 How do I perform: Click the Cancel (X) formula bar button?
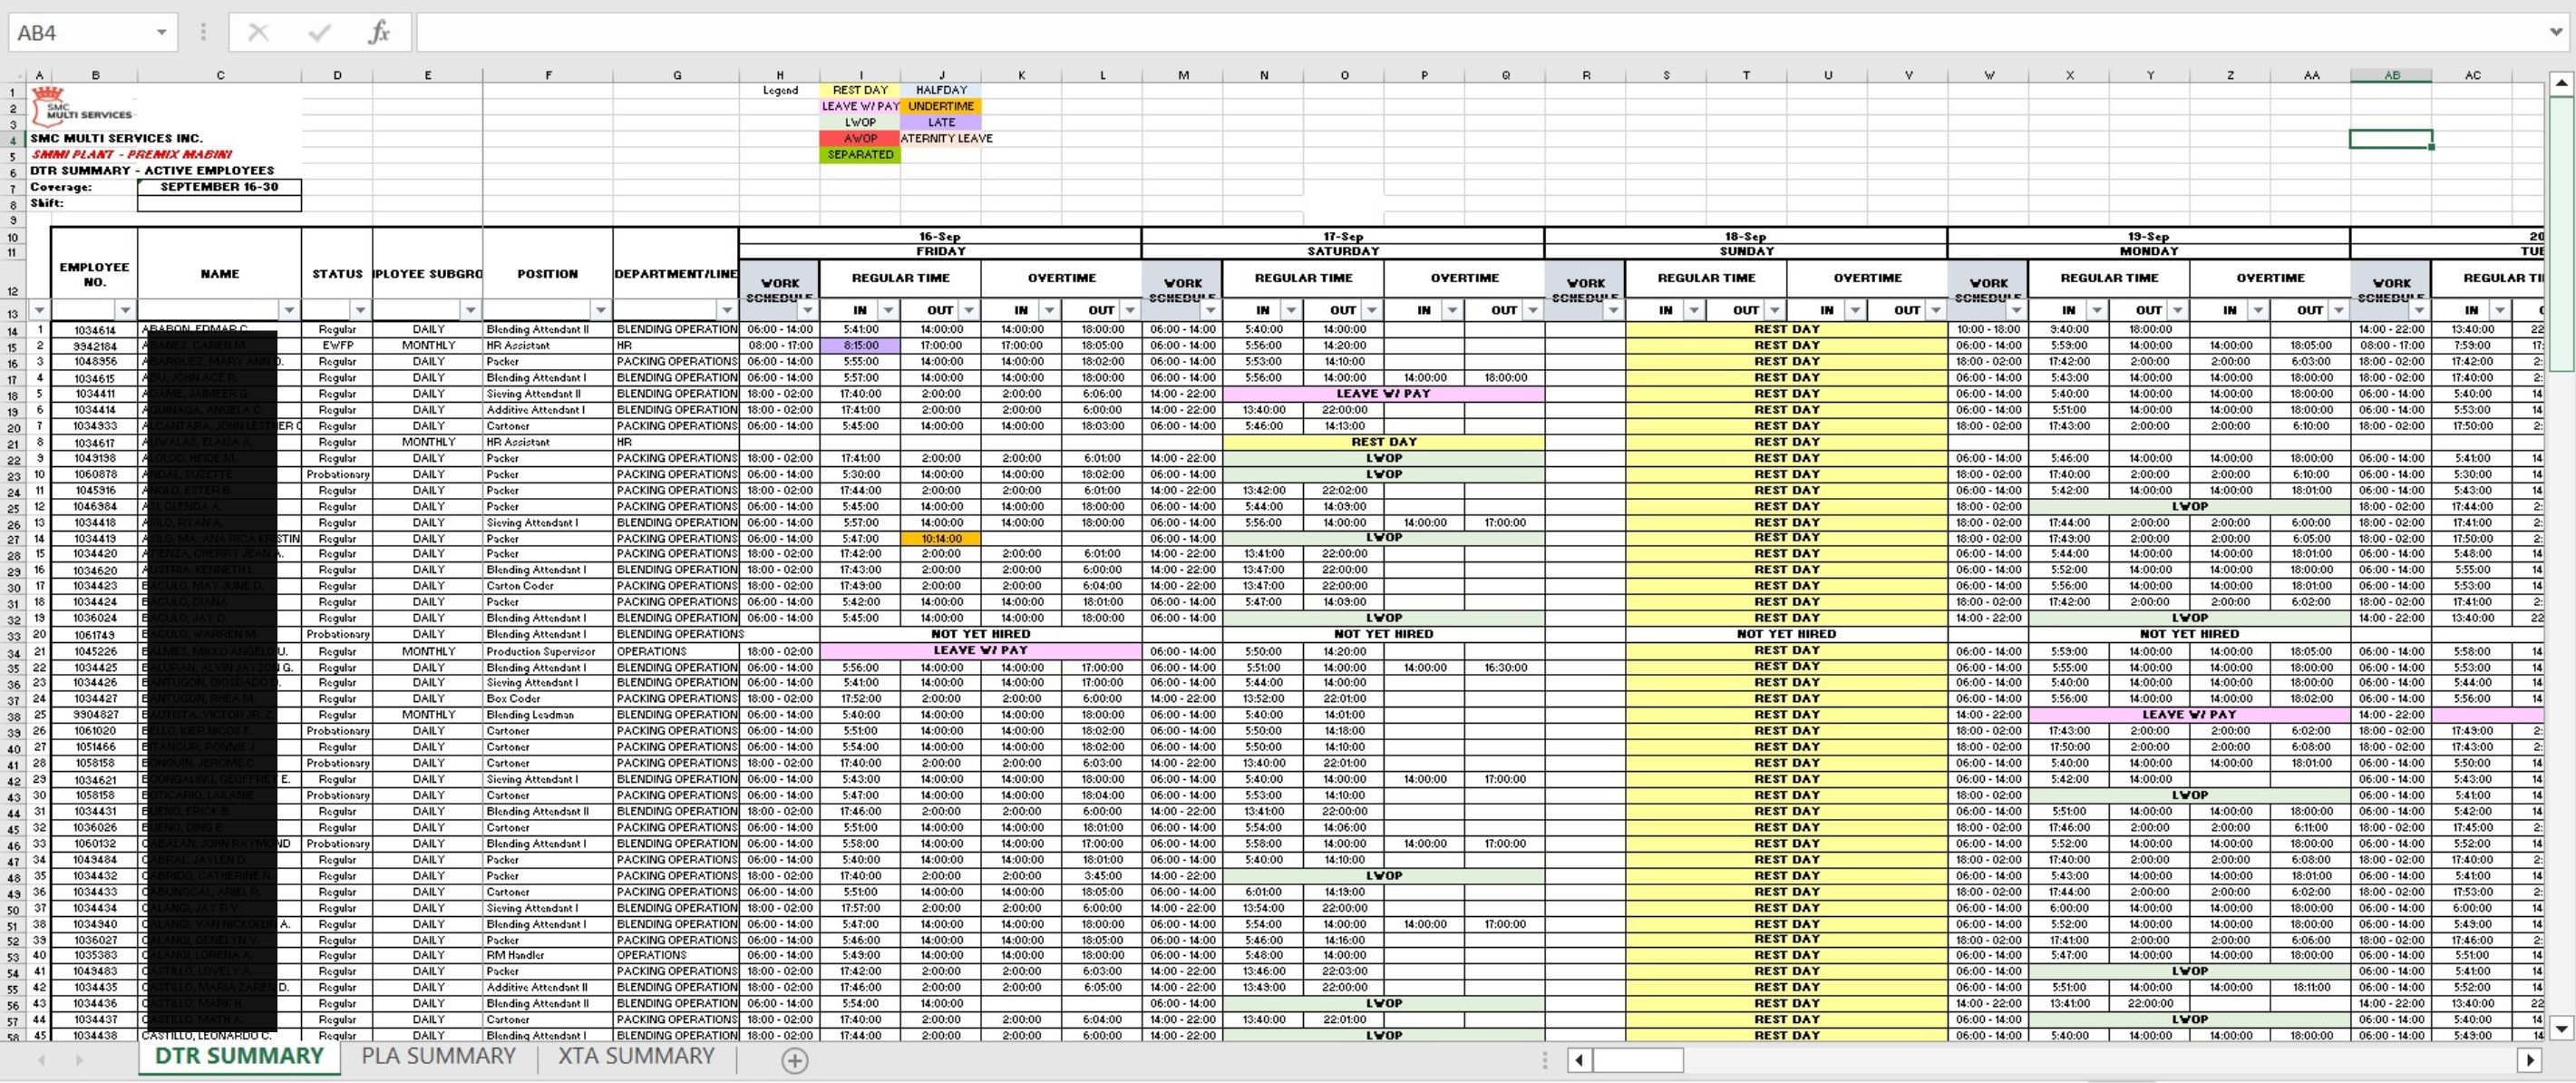click(x=258, y=33)
